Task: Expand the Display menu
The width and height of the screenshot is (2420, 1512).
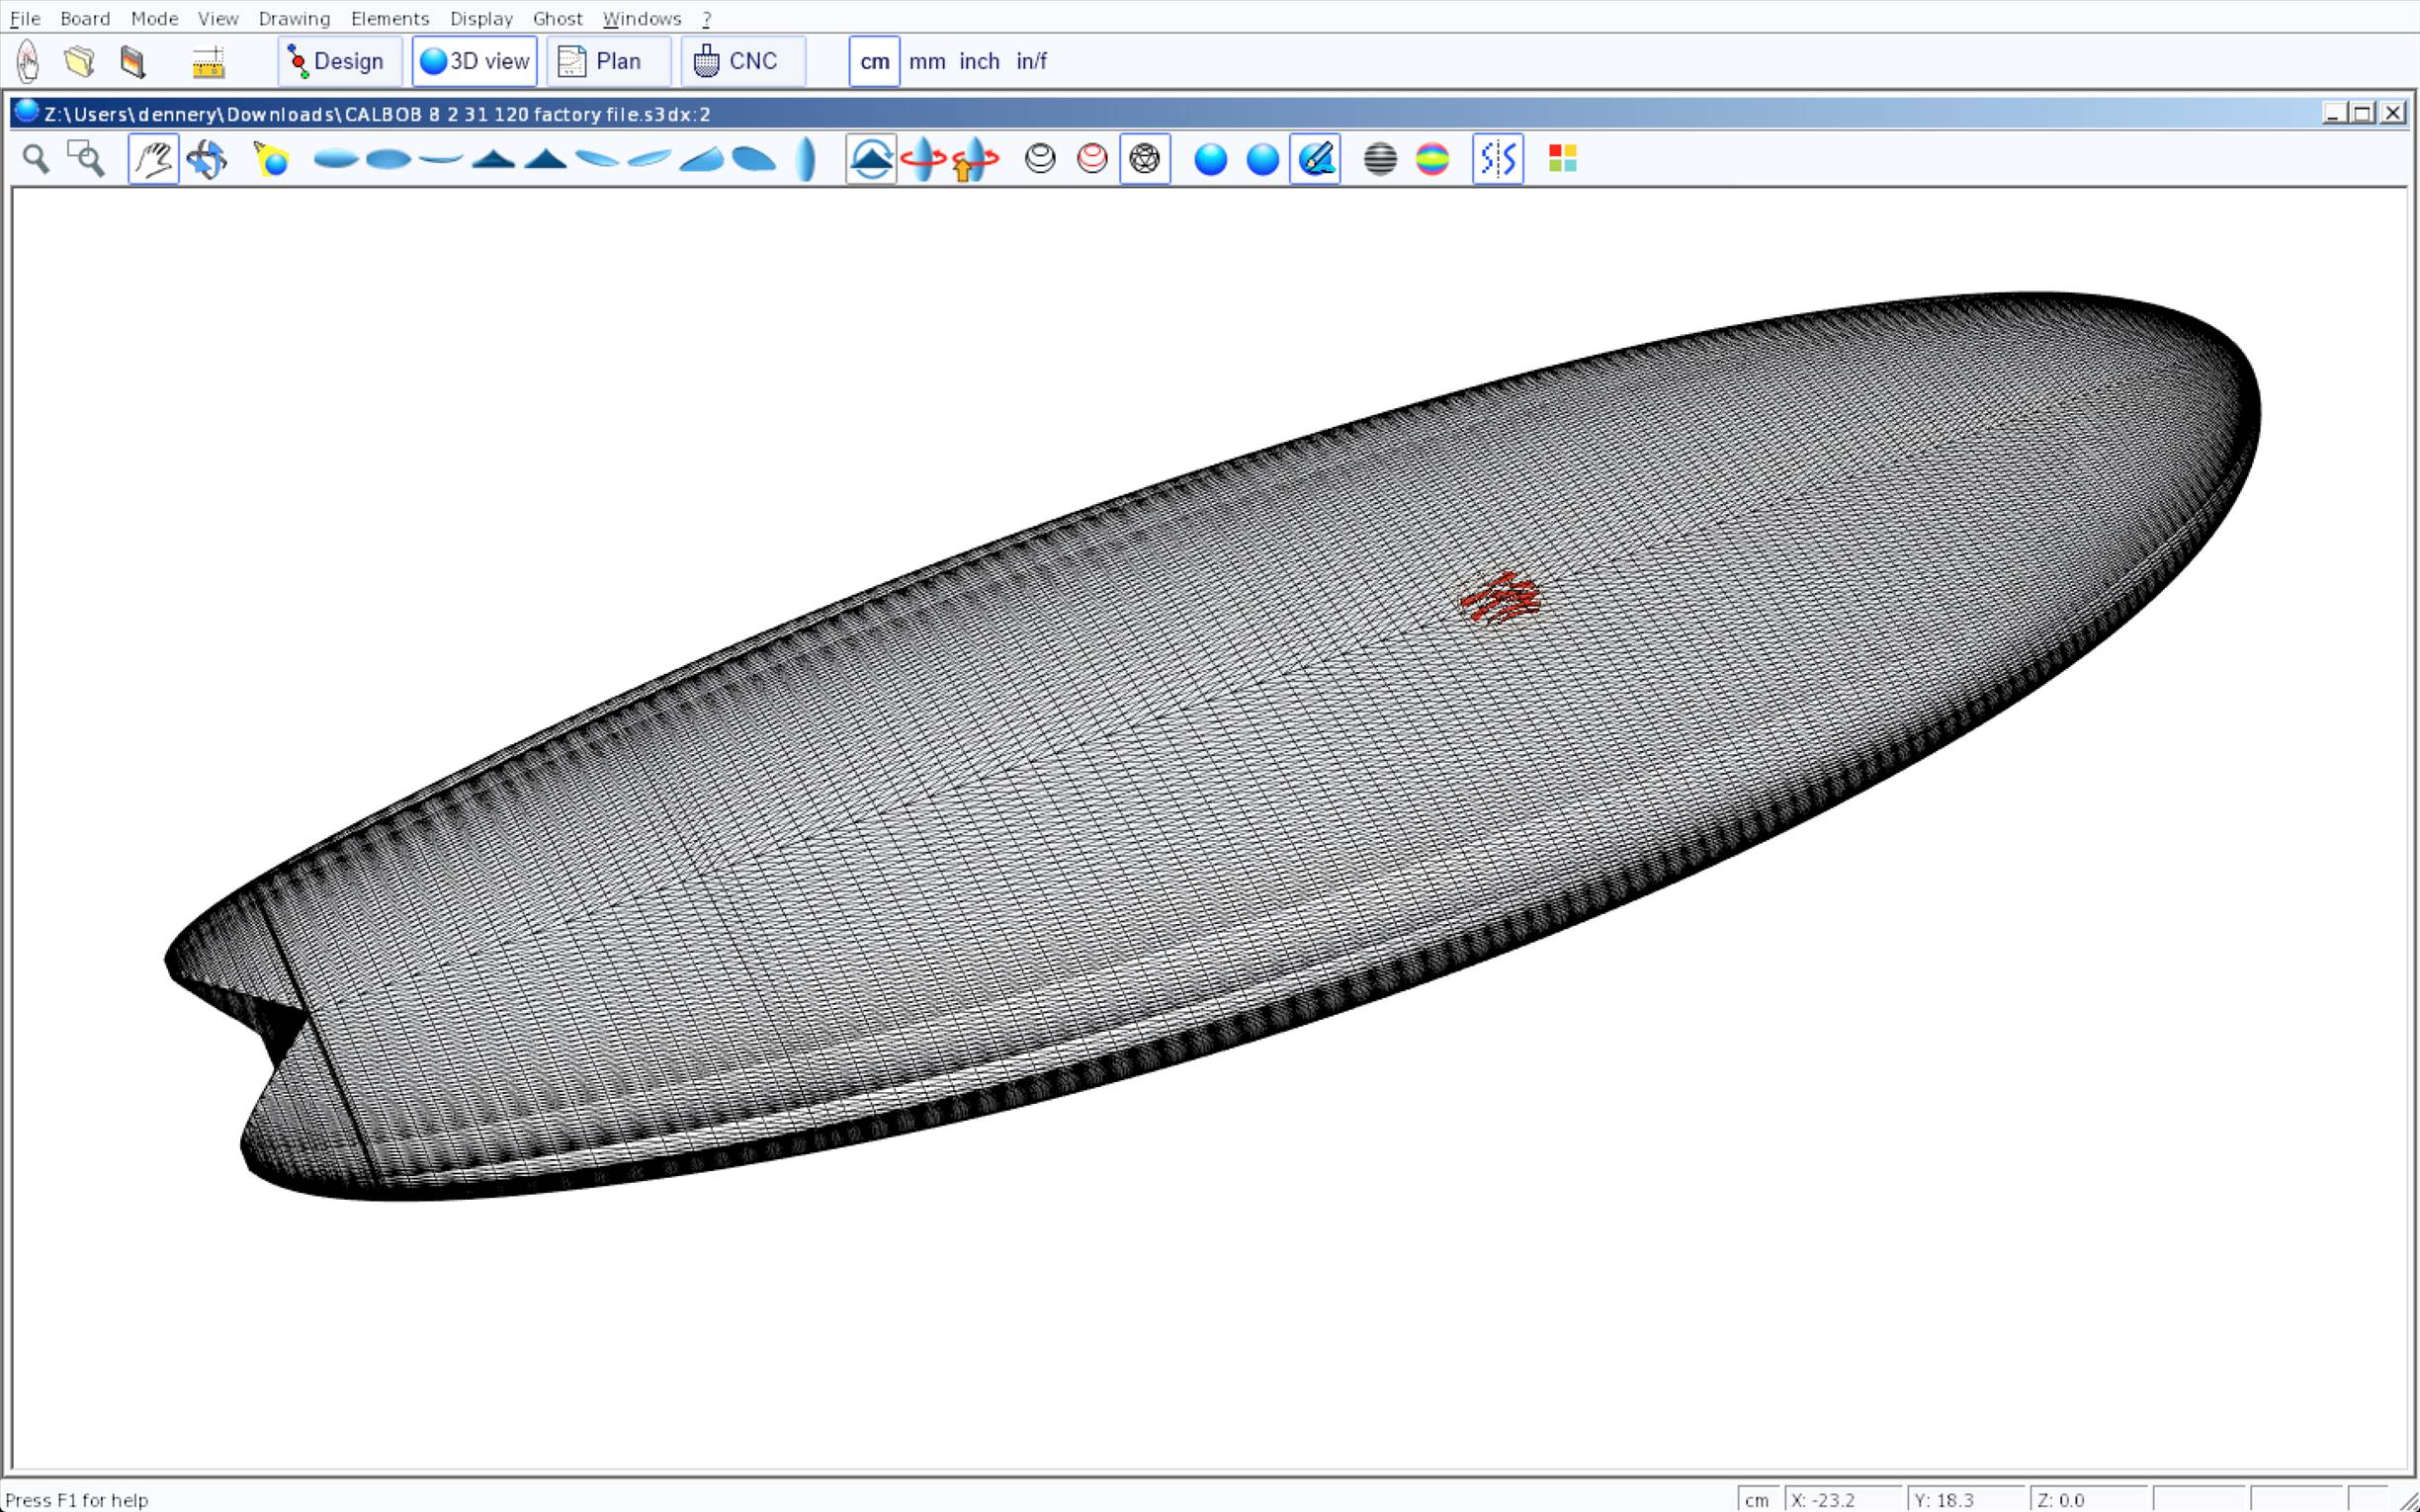Action: (481, 18)
